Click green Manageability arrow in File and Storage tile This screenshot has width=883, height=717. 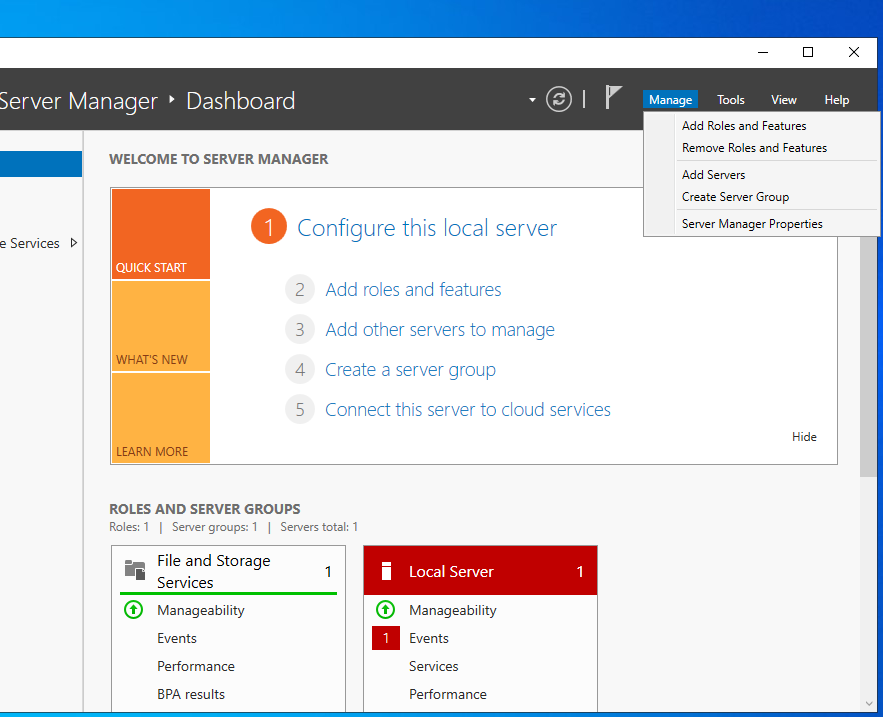point(133,609)
